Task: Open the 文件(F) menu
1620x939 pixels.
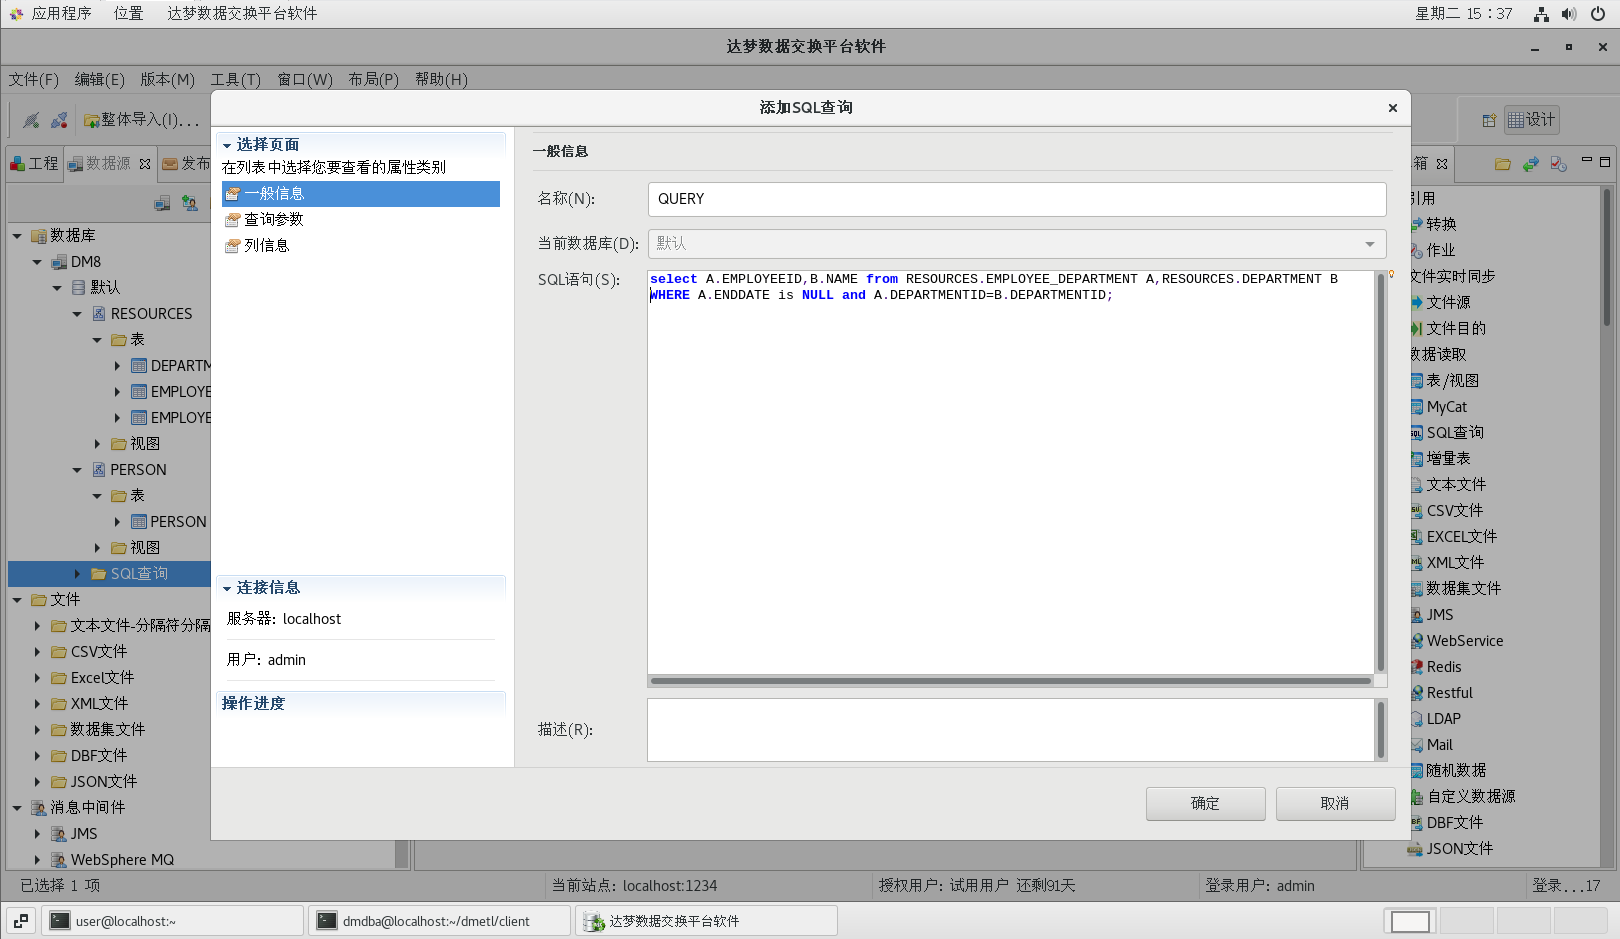Action: click(x=34, y=80)
